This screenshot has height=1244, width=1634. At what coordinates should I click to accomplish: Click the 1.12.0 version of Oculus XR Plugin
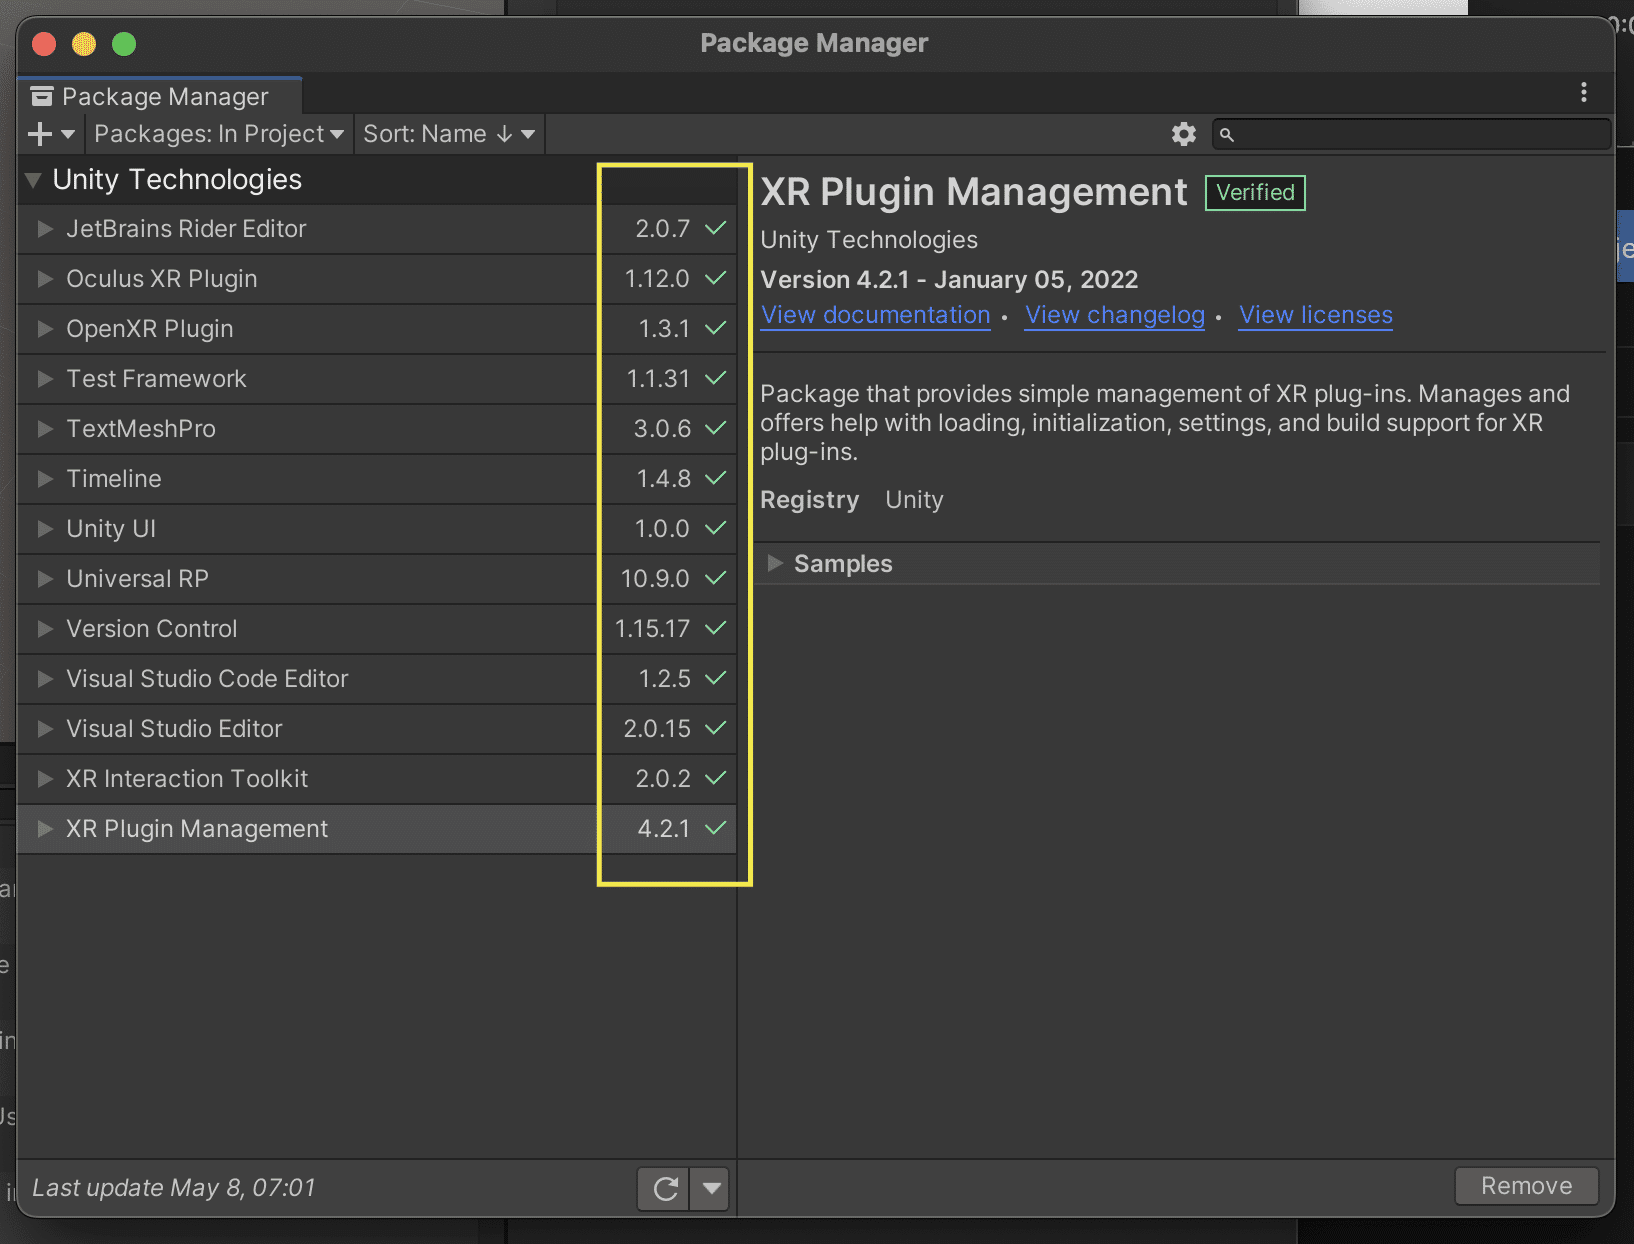click(657, 279)
